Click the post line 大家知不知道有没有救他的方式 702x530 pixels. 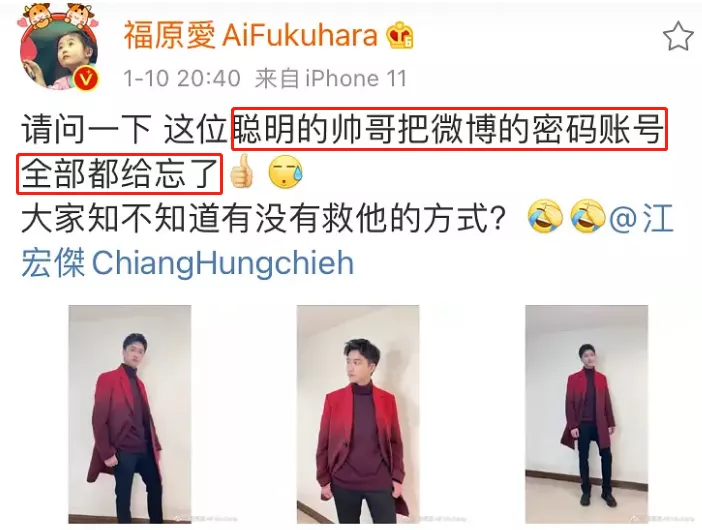pos(264,219)
